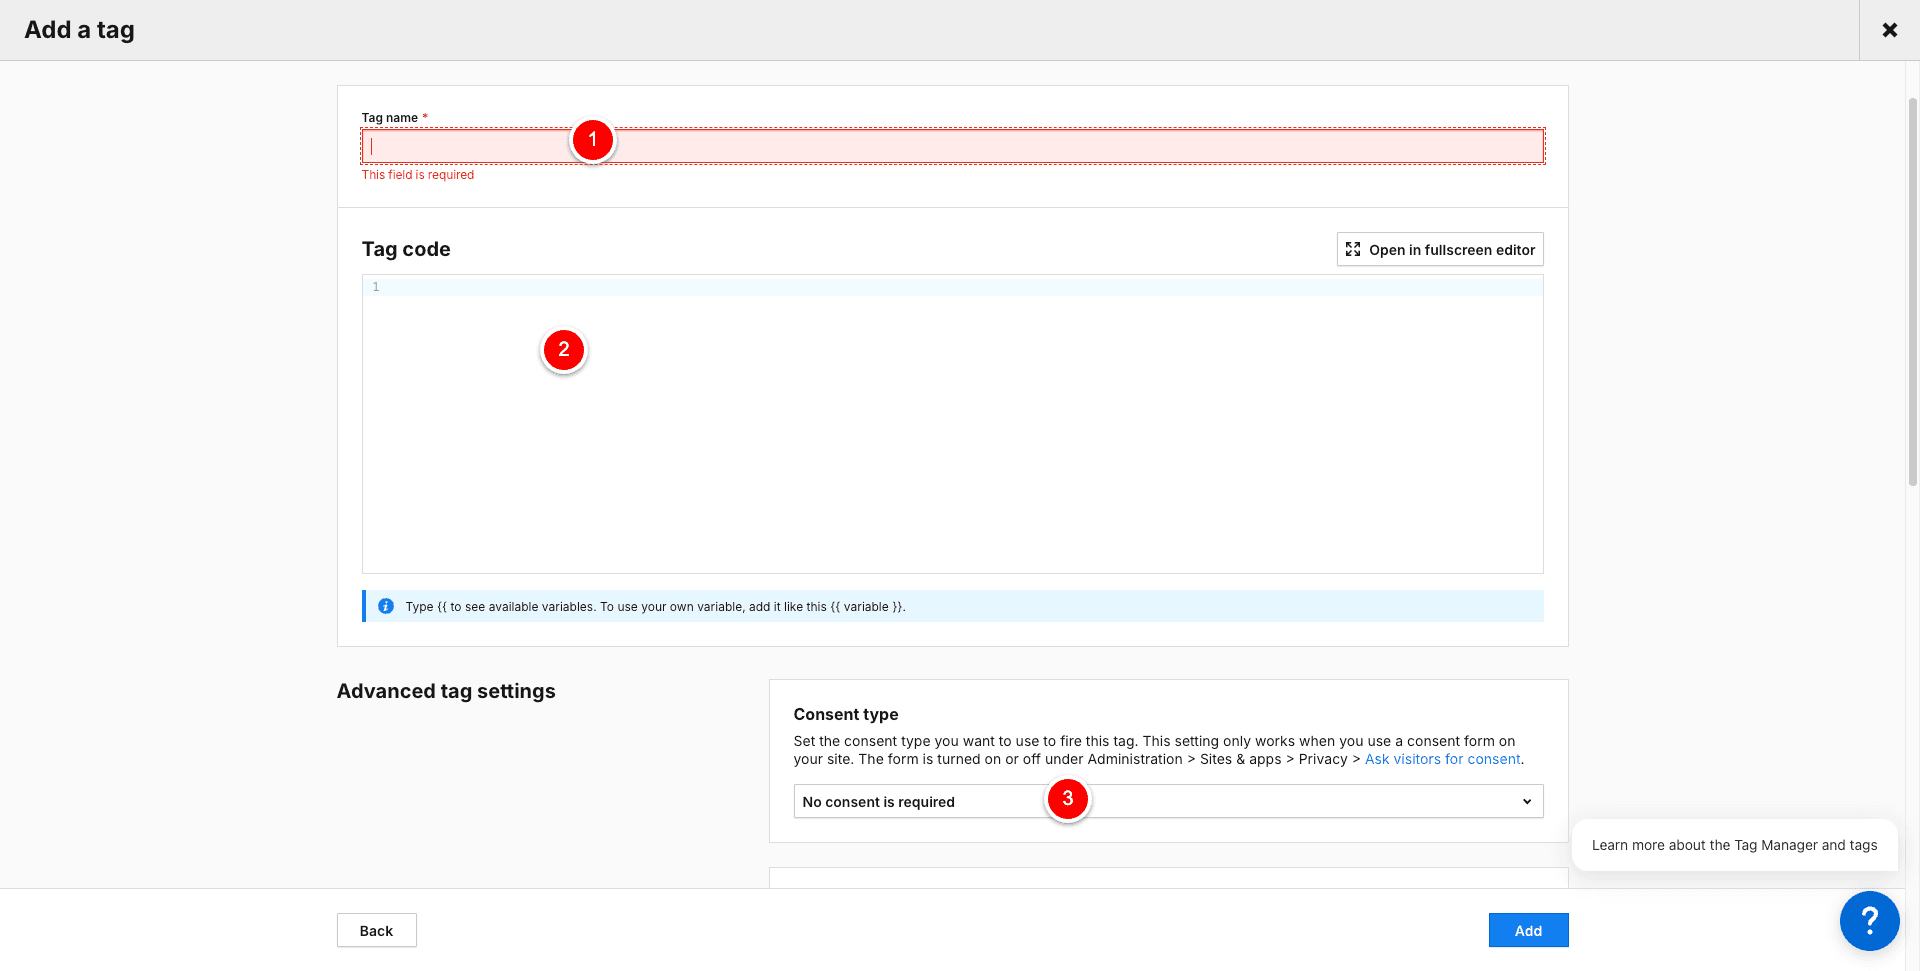
Task: Click the blue info icon in hint bar
Action: tap(386, 606)
